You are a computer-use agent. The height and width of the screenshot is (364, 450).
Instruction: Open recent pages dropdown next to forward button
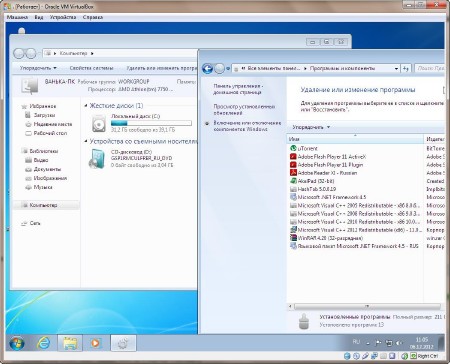tap(228, 69)
